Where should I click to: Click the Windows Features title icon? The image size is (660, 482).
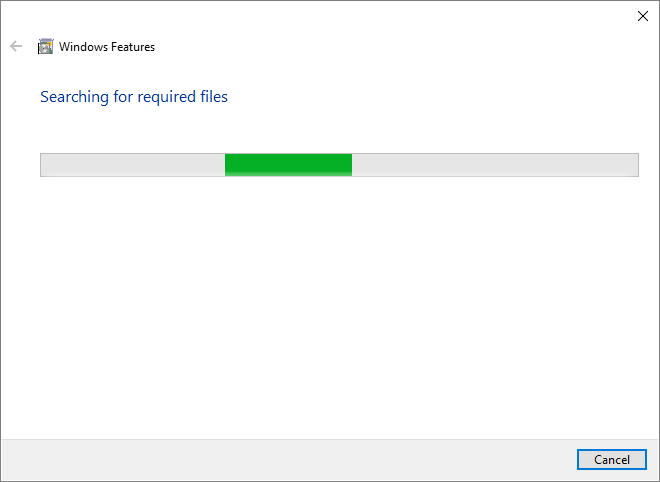click(45, 46)
